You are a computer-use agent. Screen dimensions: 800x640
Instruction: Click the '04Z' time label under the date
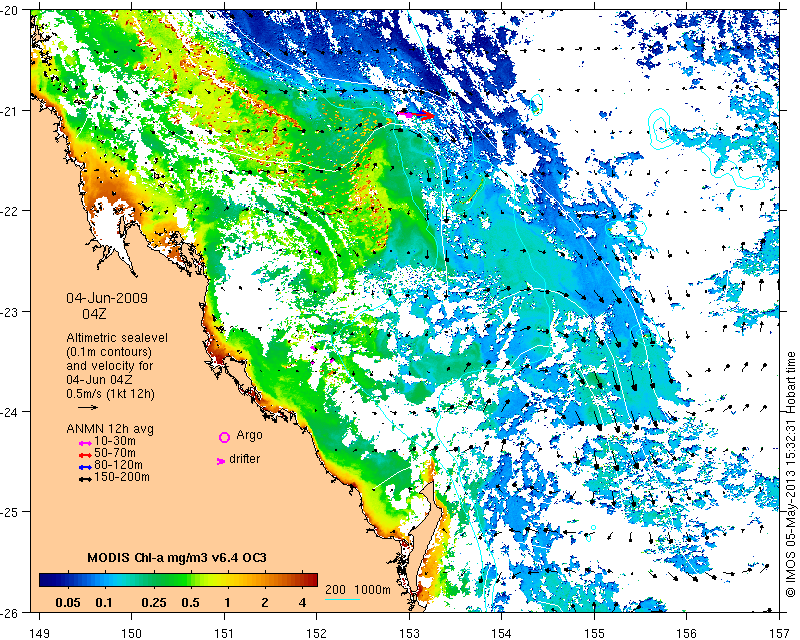94,314
